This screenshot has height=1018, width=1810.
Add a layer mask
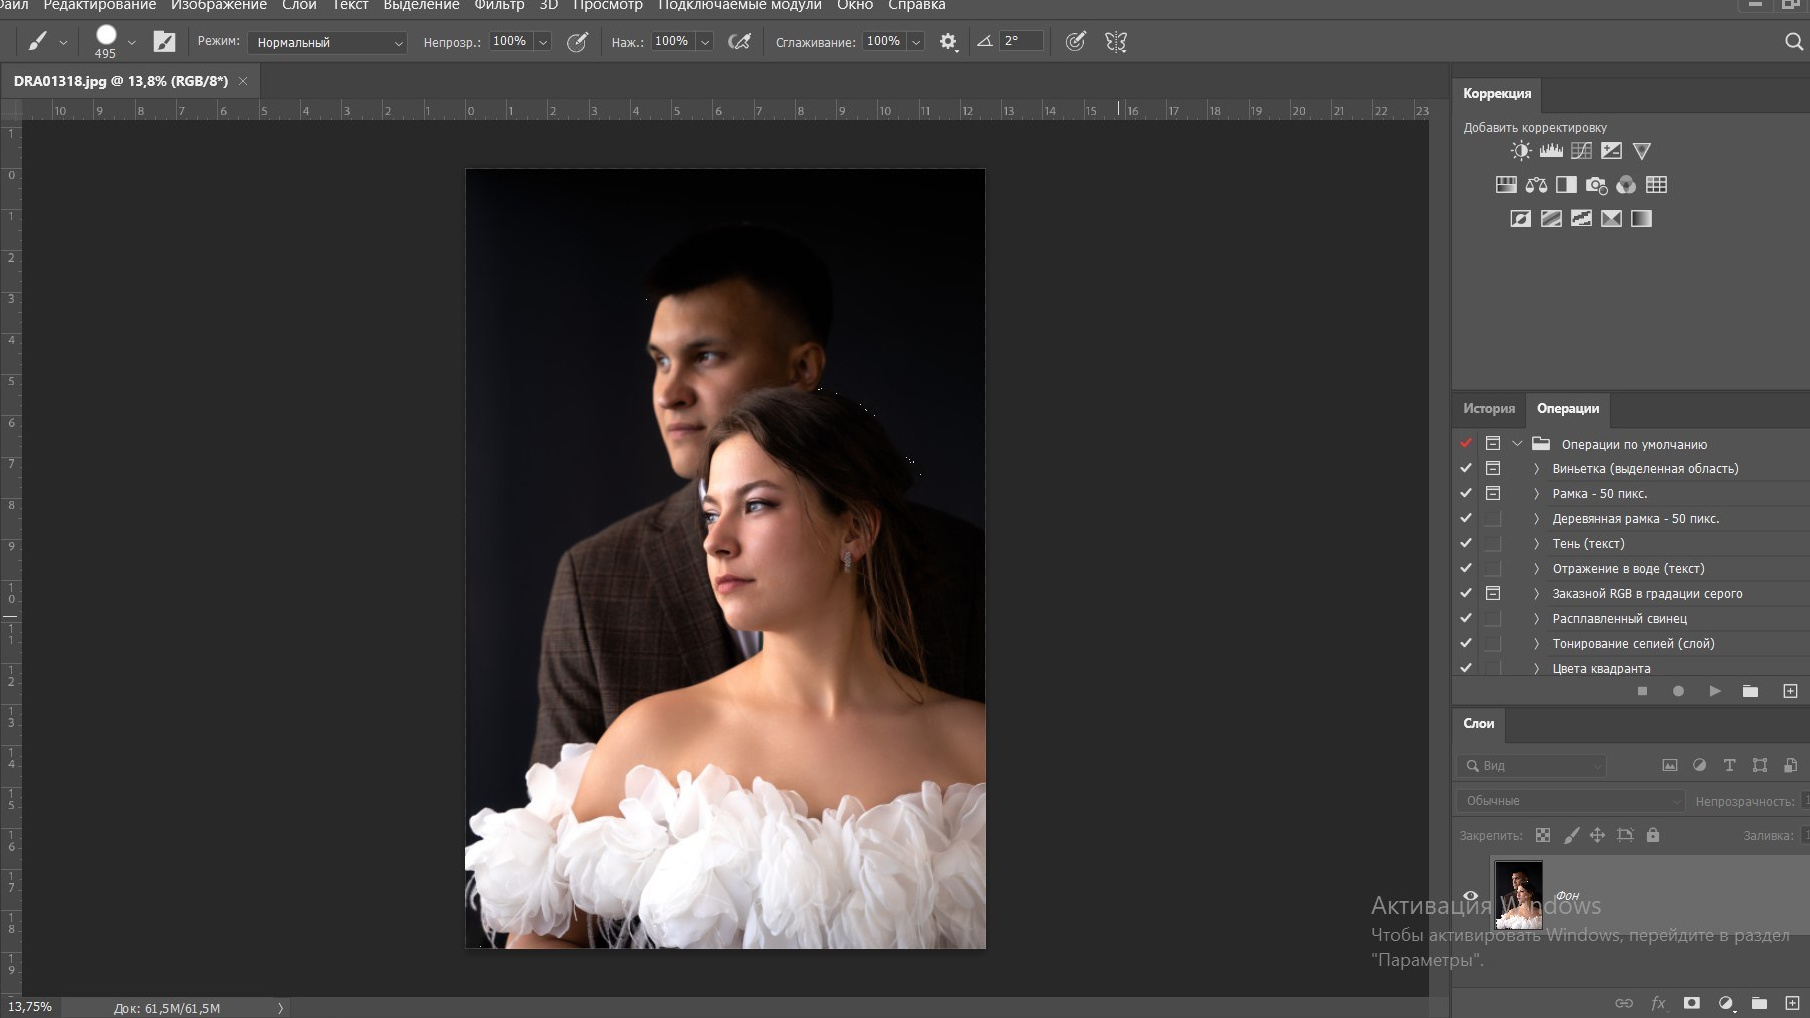point(1692,1003)
